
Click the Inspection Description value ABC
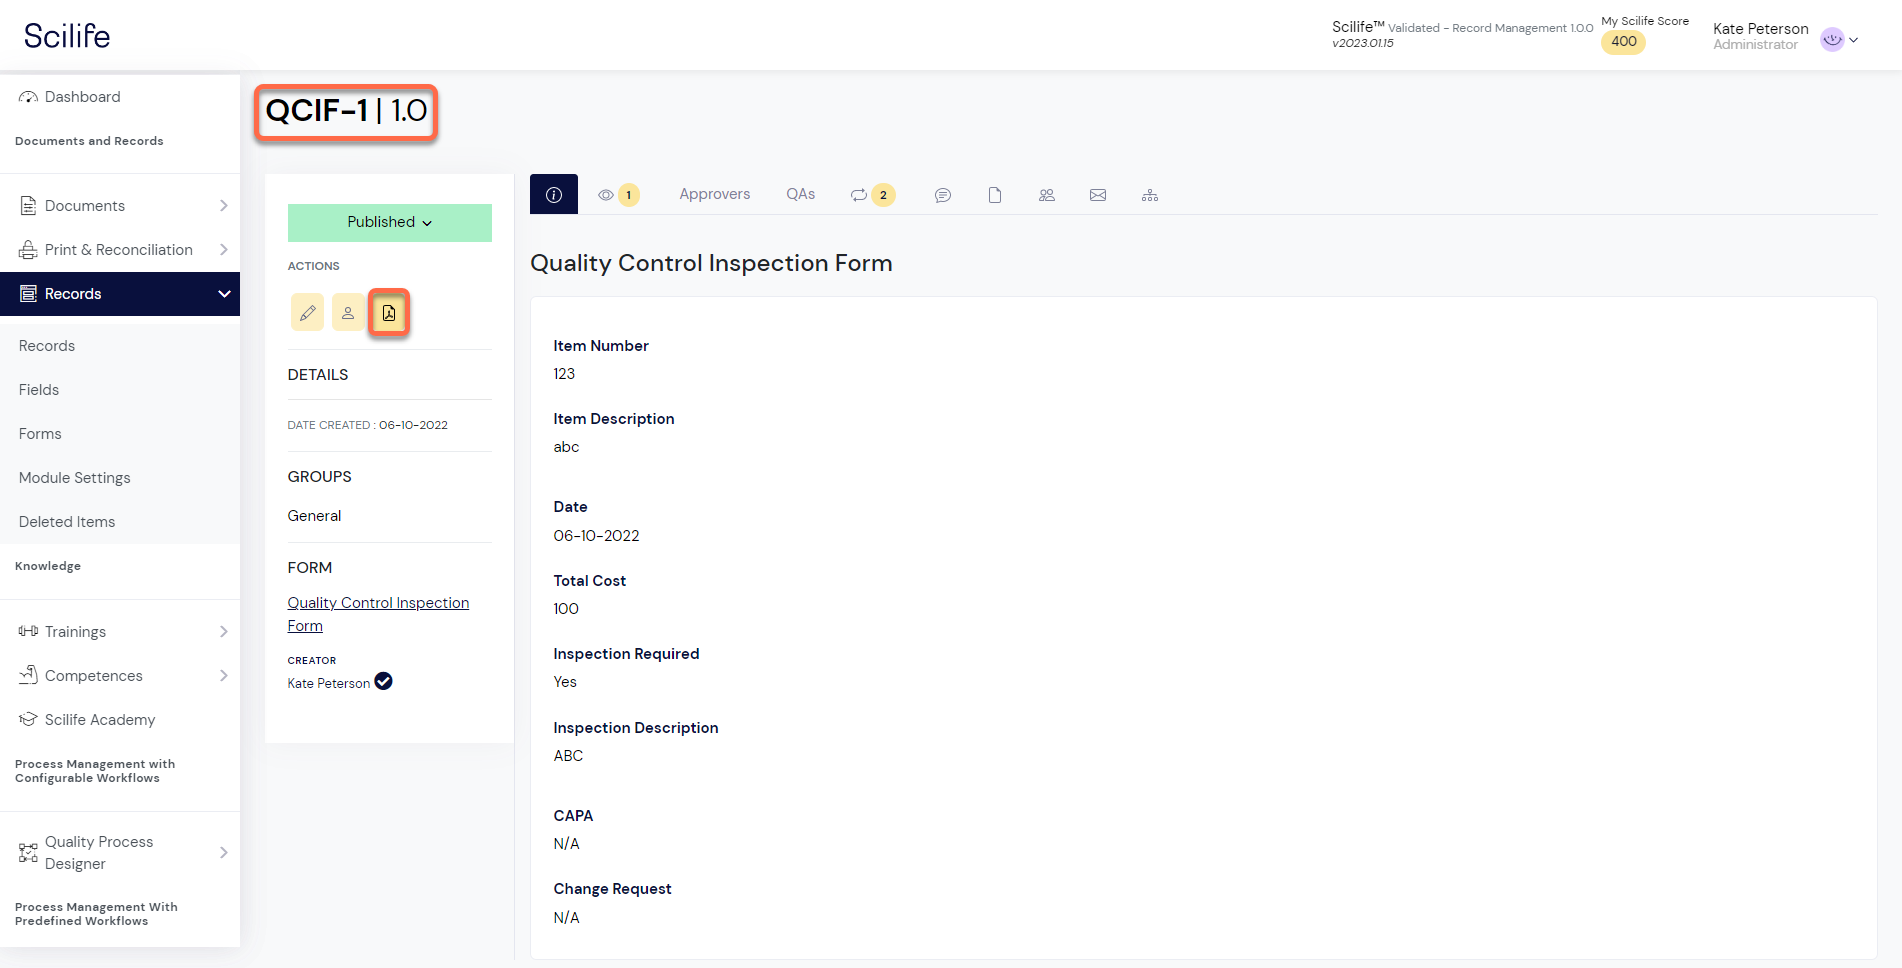(x=568, y=756)
